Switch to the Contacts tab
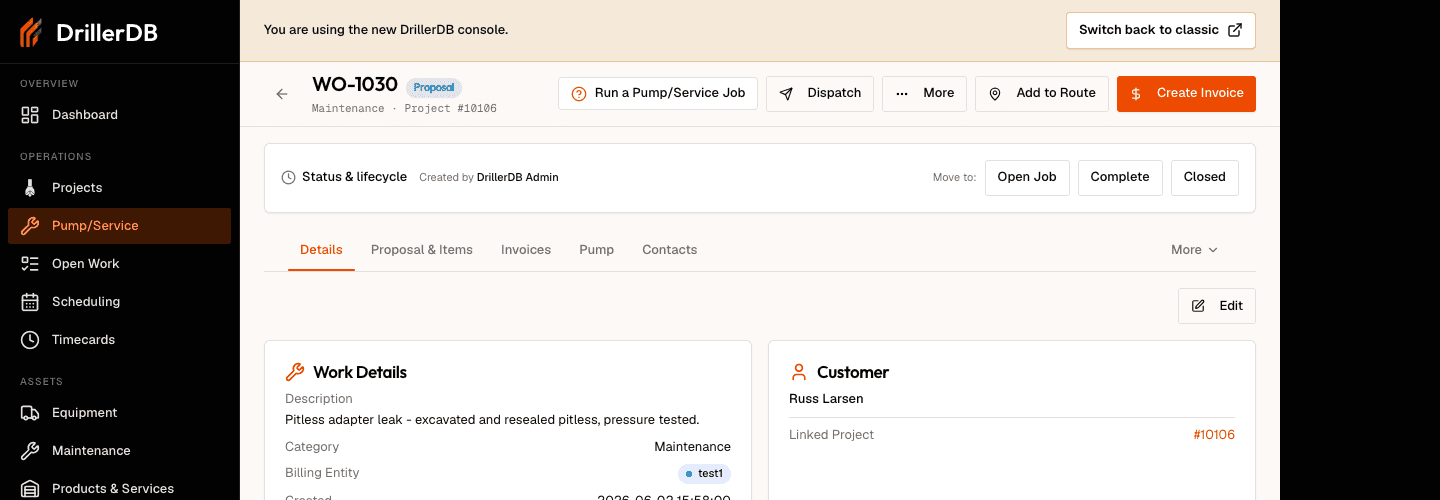1440x500 pixels. coord(670,250)
